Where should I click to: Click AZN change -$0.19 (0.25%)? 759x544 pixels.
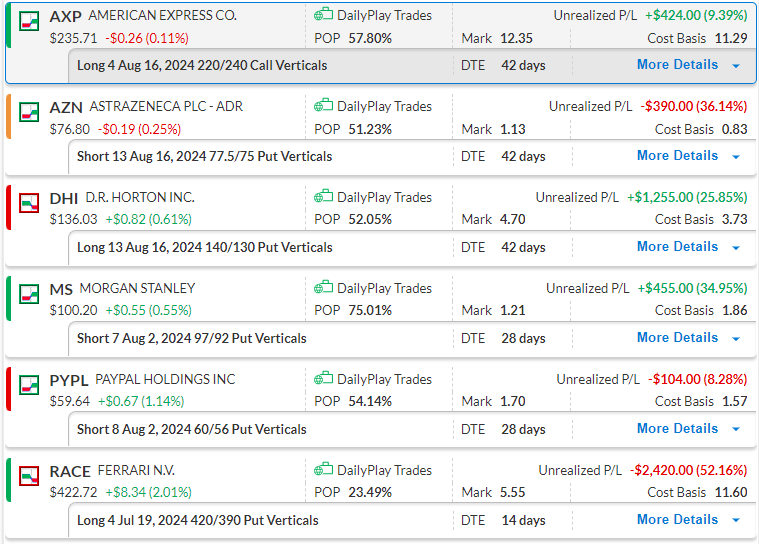139,129
